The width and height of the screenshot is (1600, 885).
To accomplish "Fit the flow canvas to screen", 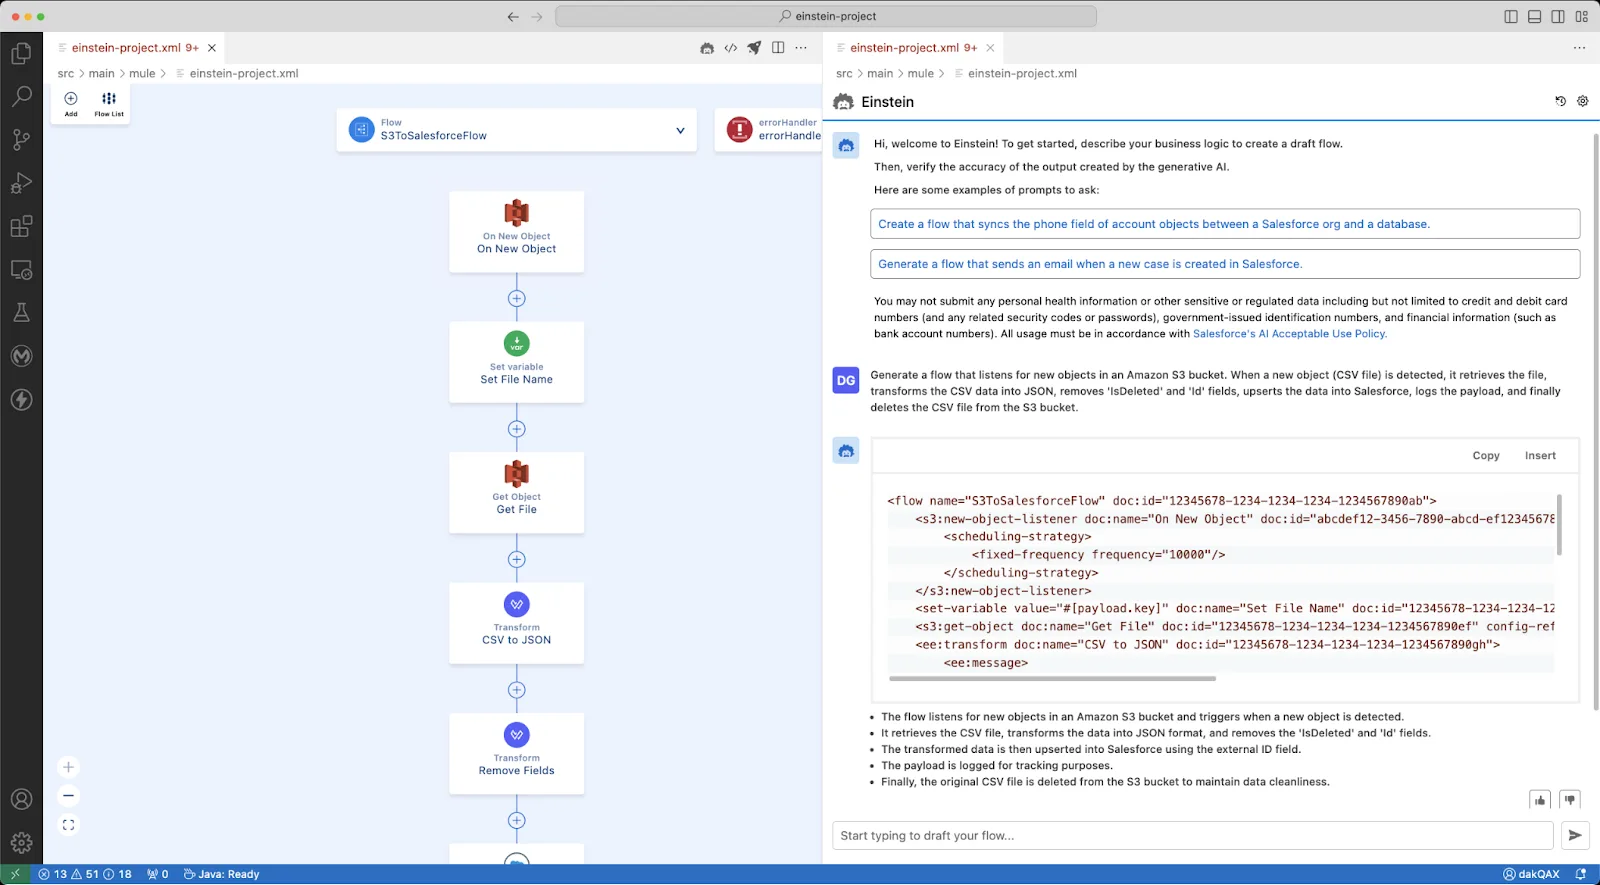I will coord(68,825).
